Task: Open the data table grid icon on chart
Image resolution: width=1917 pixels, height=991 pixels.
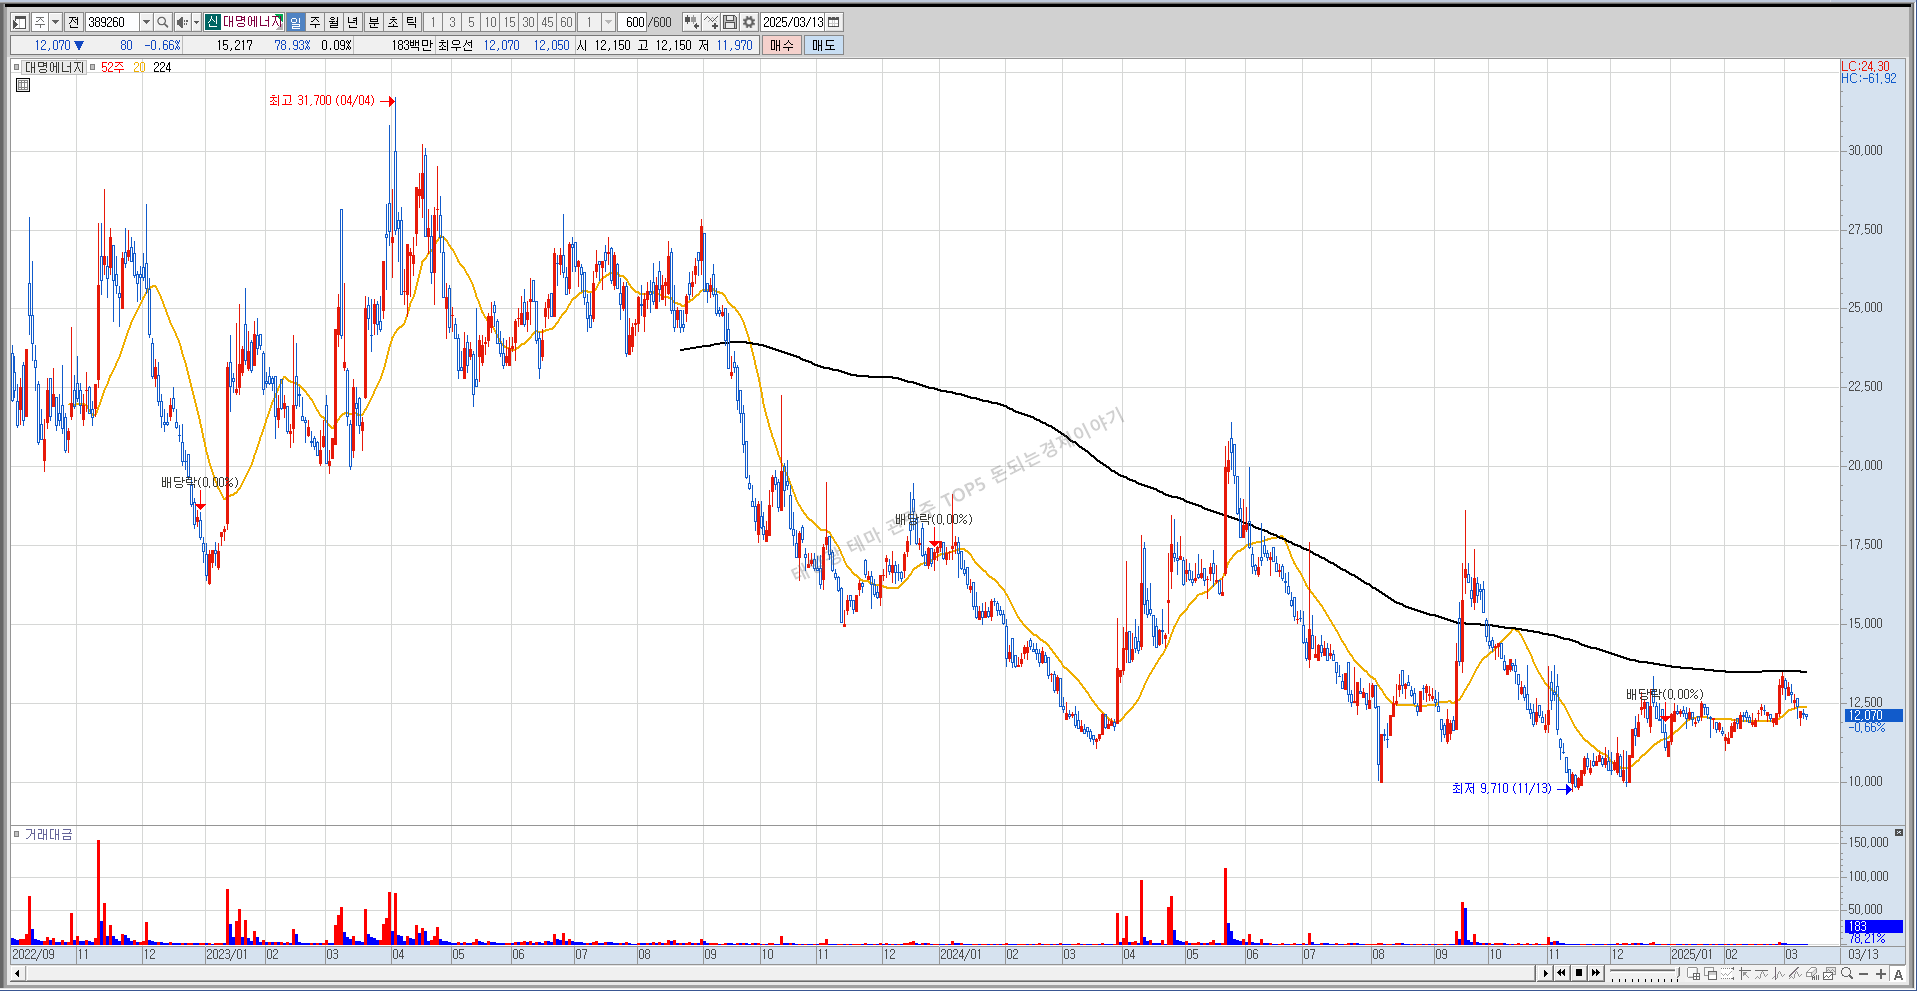Action: [x=23, y=85]
